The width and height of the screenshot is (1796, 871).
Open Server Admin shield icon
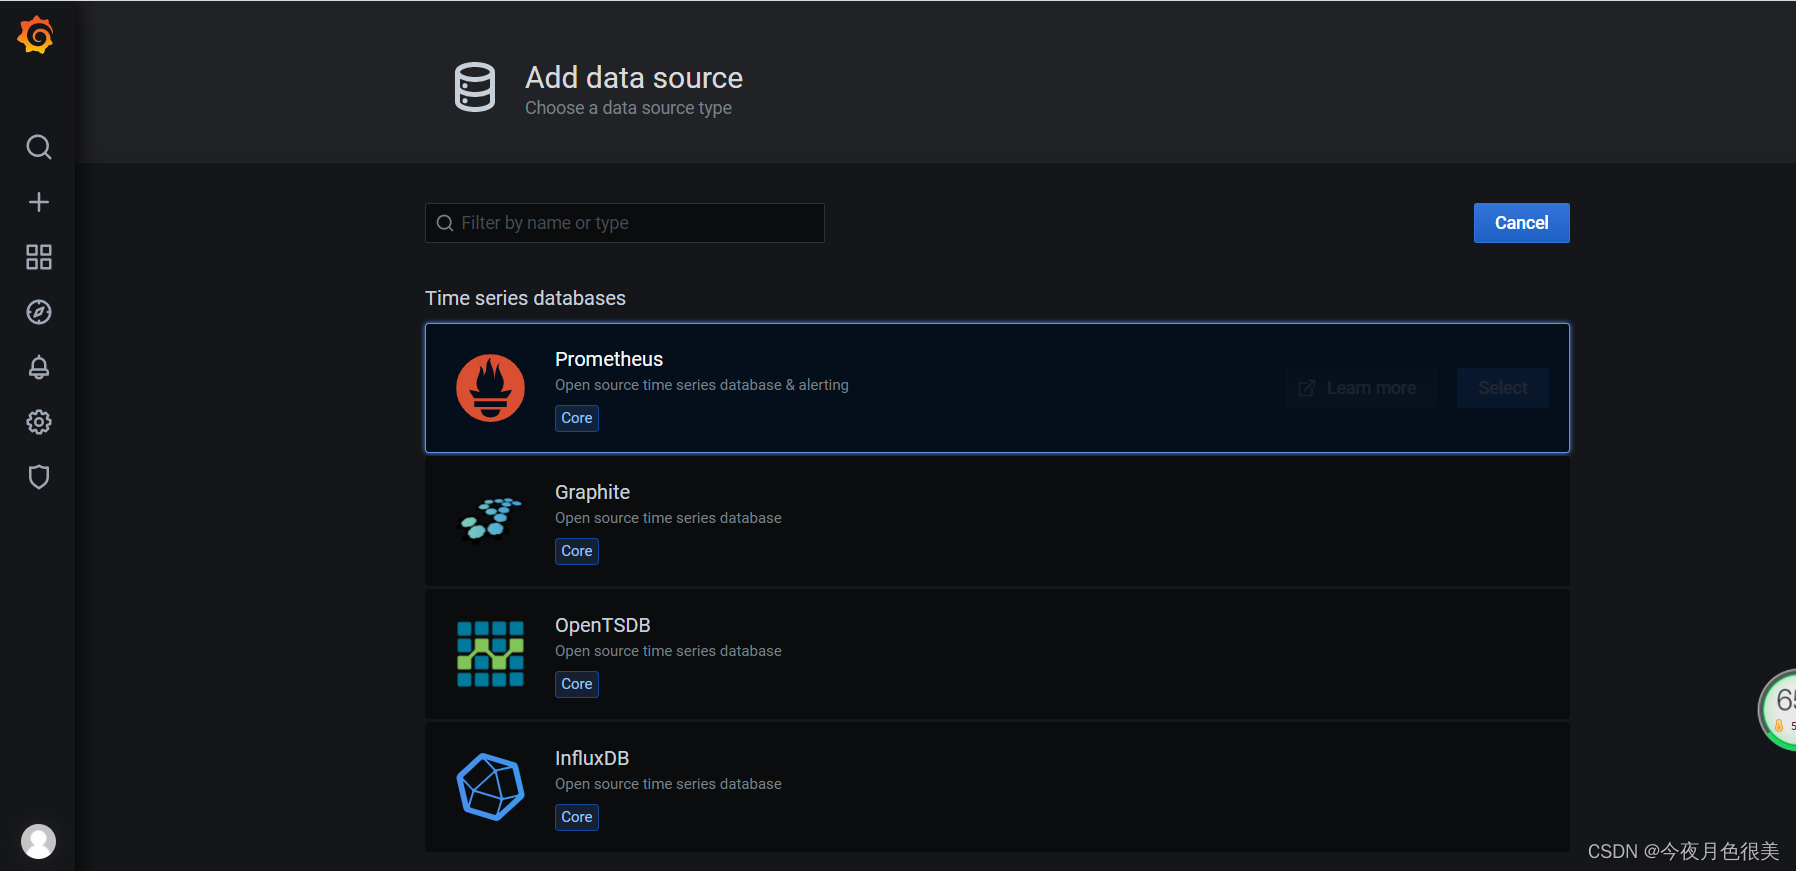(39, 477)
